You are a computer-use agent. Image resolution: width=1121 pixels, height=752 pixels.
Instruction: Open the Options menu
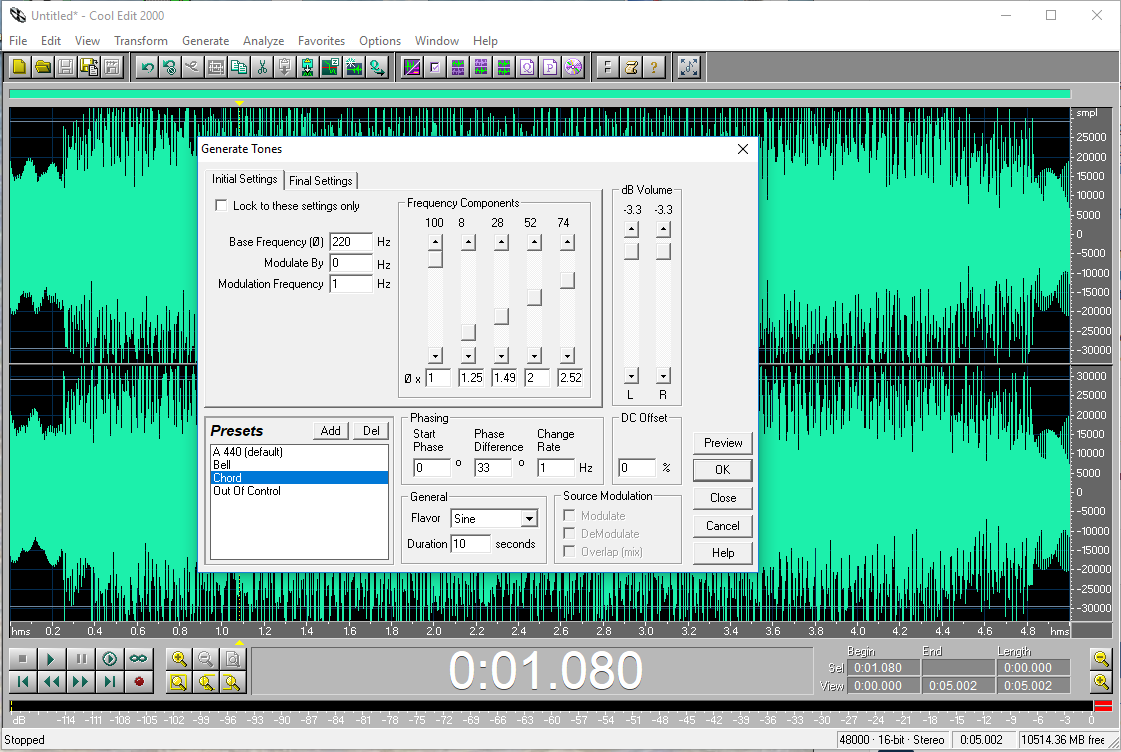pyautogui.click(x=380, y=41)
